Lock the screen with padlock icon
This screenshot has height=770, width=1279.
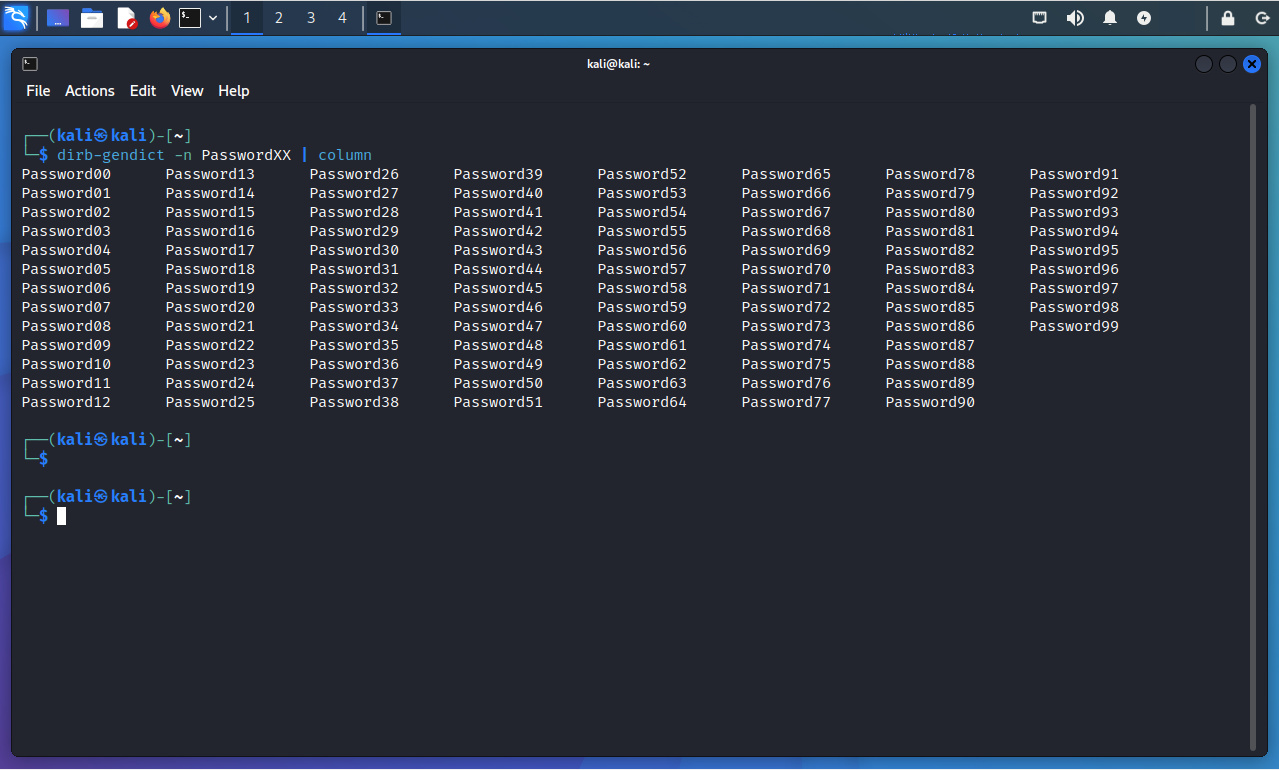click(x=1228, y=18)
